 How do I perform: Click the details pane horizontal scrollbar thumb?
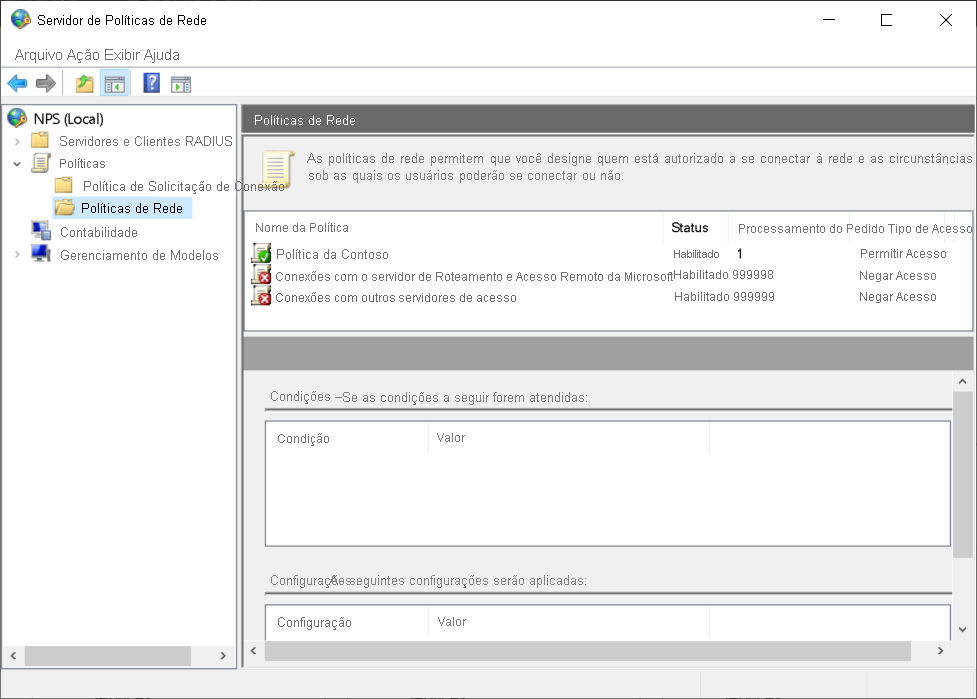tap(588, 651)
